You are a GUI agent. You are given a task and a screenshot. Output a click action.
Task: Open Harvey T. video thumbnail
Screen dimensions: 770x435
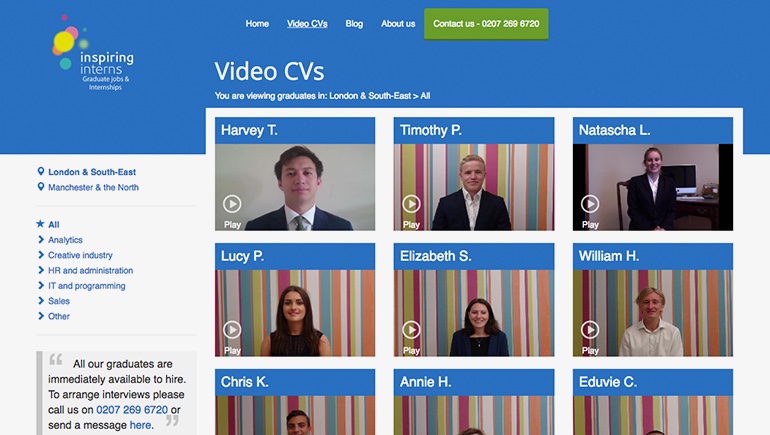coord(295,187)
